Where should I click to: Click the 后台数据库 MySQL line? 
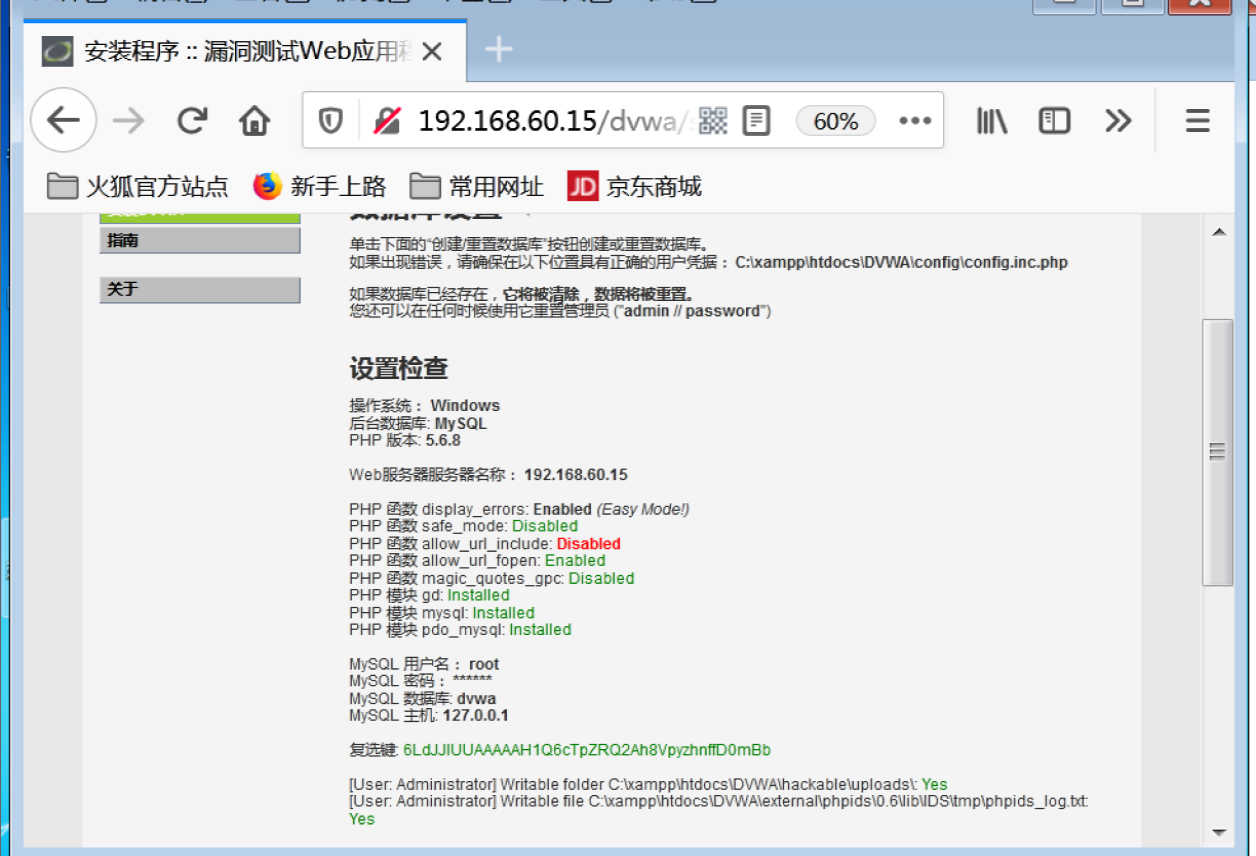tap(418, 424)
